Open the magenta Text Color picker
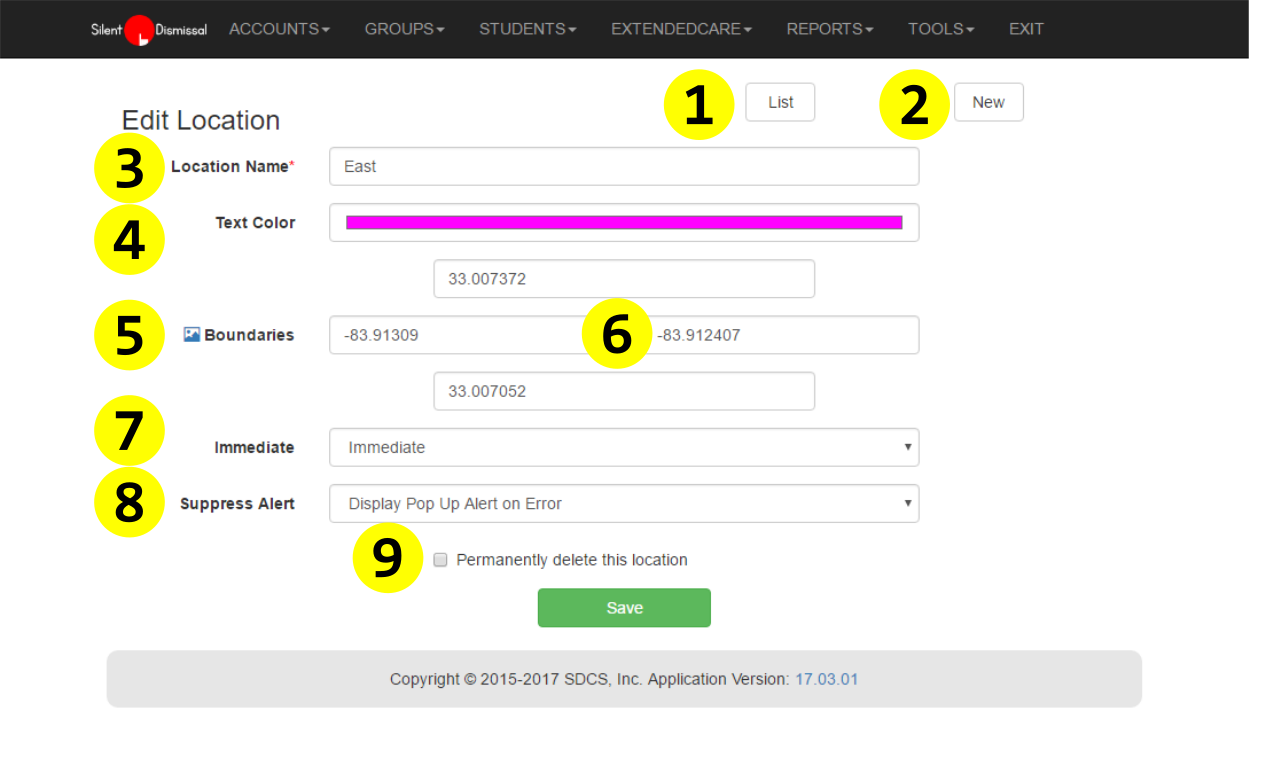The width and height of the screenshot is (1266, 781). point(623,223)
